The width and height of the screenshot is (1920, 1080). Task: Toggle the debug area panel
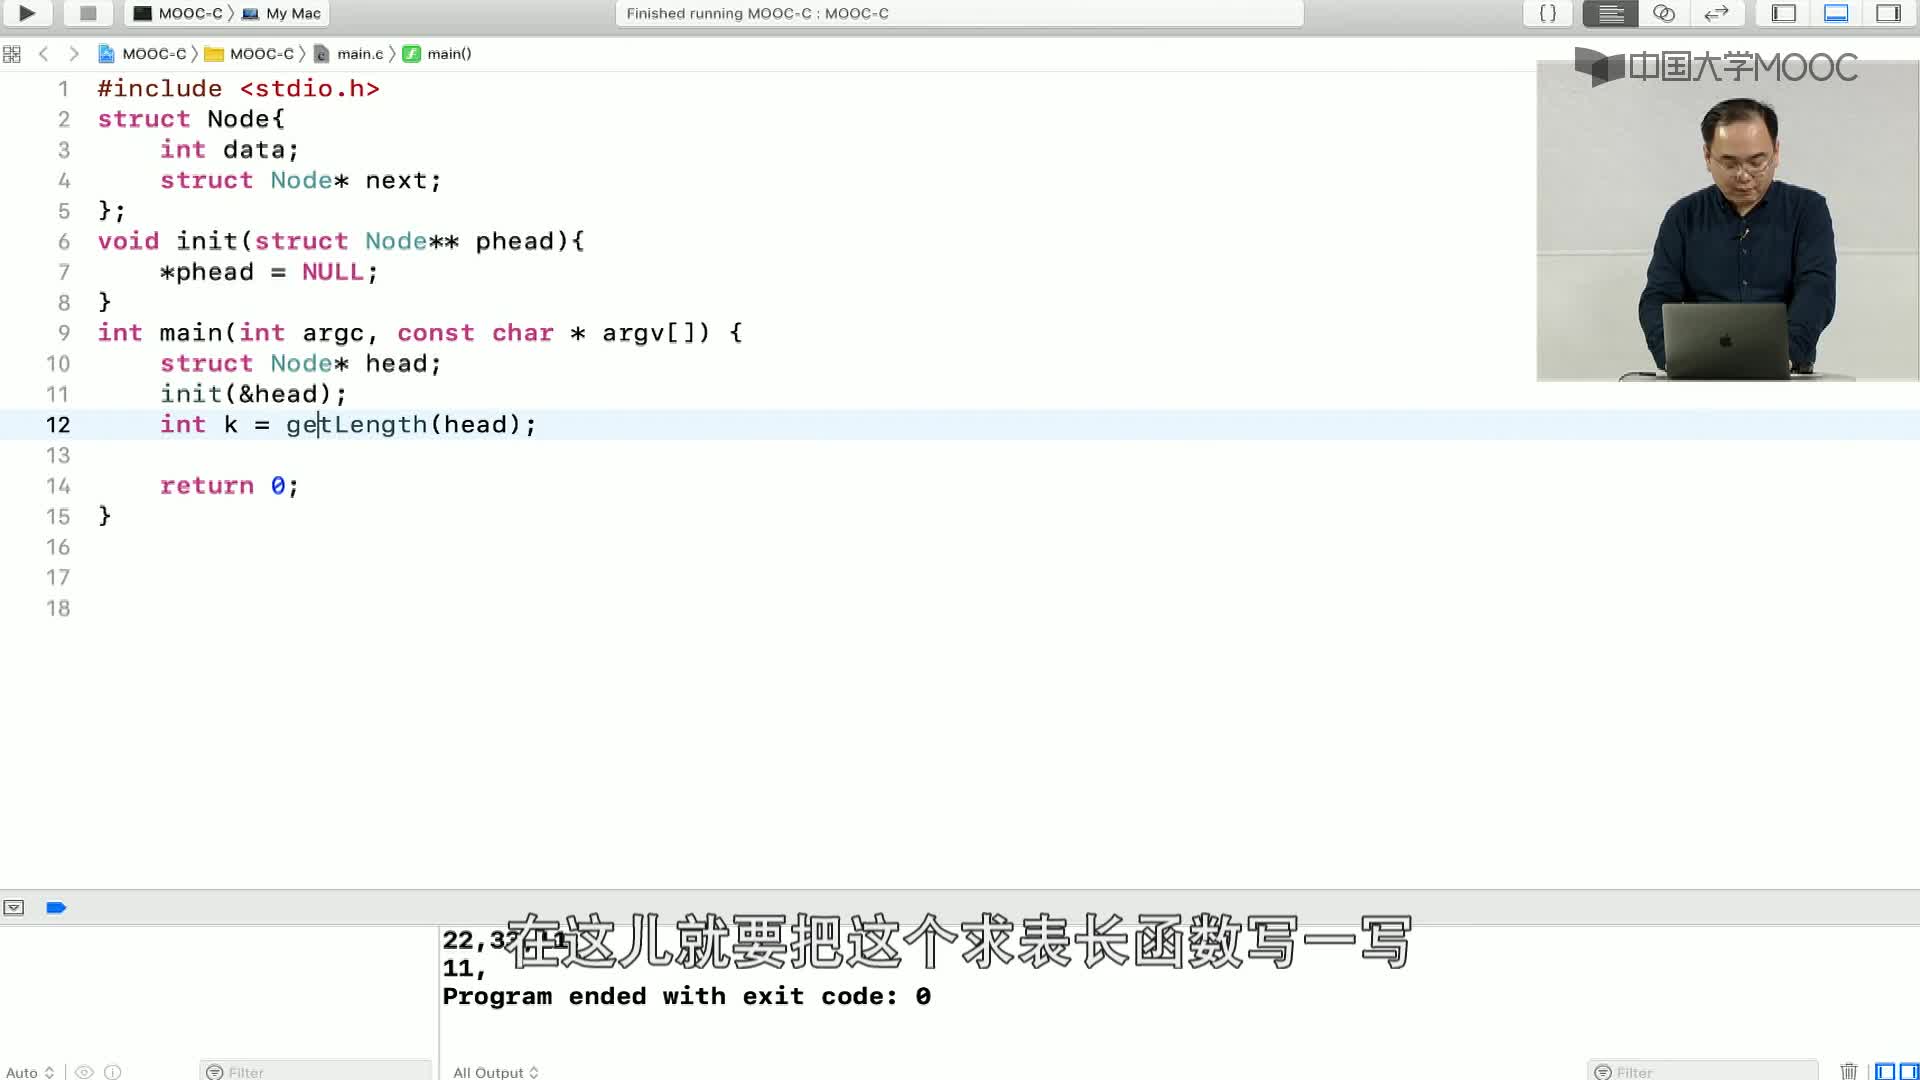click(1836, 13)
